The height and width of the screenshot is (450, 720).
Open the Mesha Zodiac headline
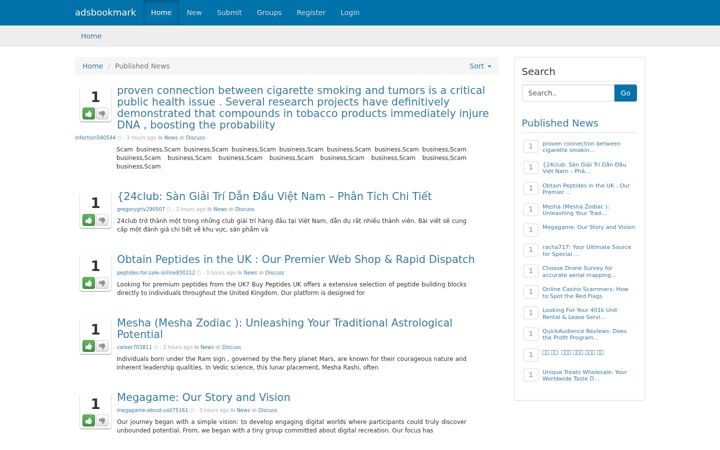click(x=284, y=328)
